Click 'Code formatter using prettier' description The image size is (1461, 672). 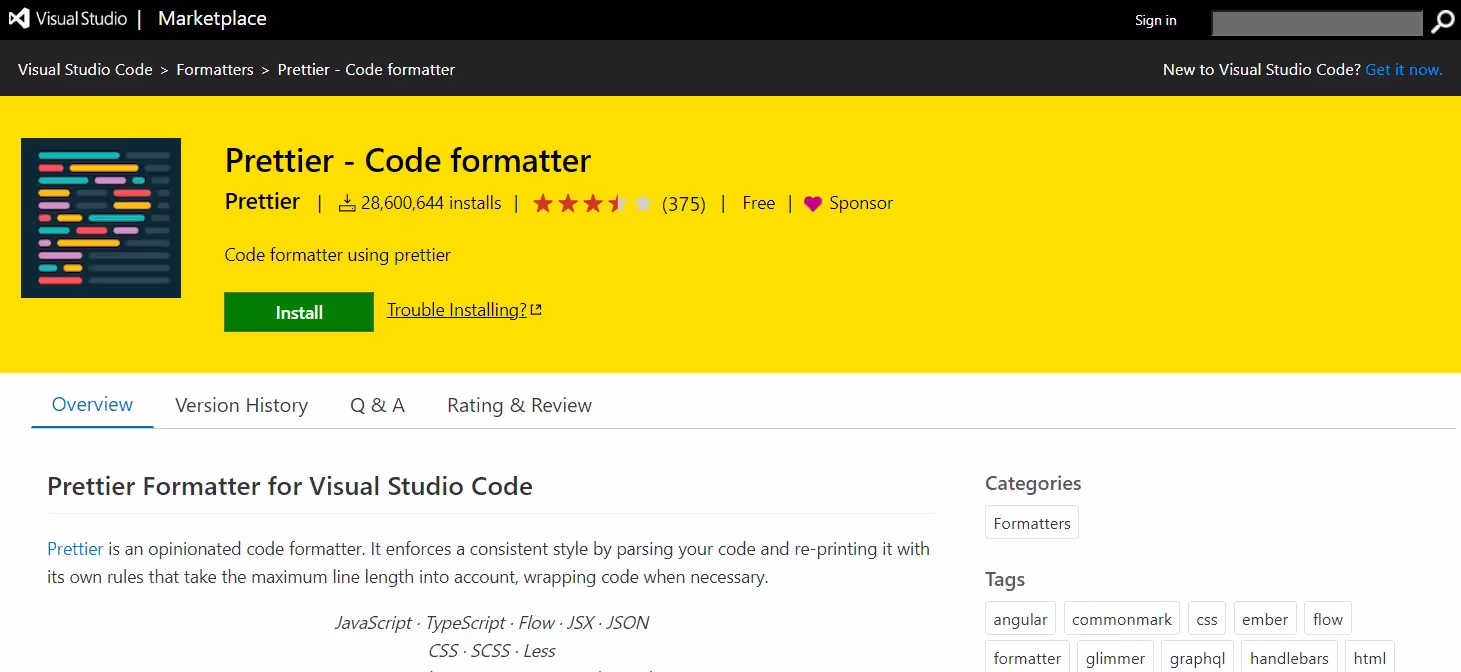click(x=338, y=255)
